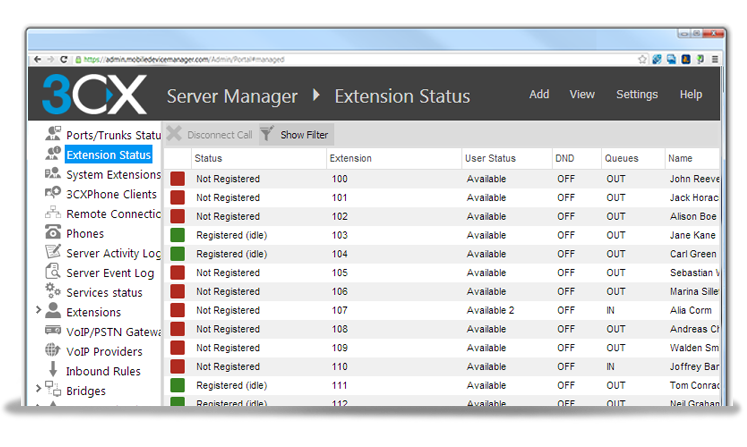Expand the Extensions tree node
747x447 pixels.
tap(38, 310)
